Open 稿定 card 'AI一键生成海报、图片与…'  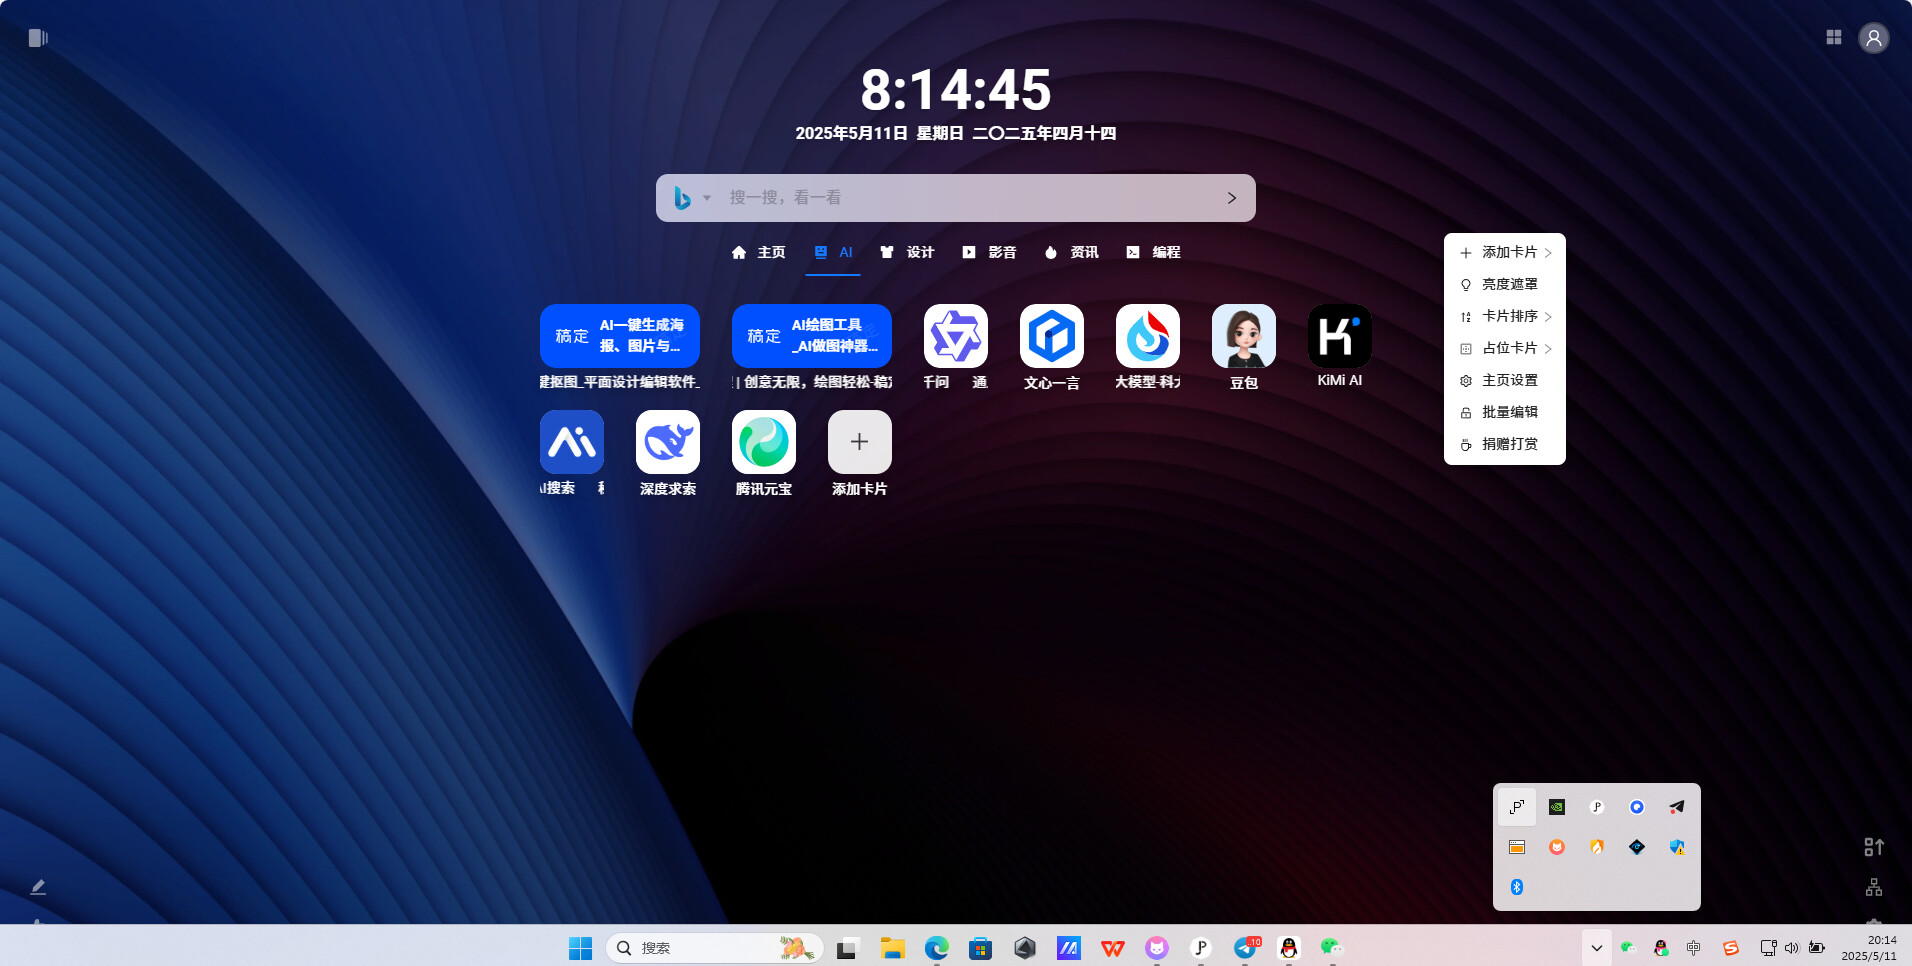pos(619,336)
